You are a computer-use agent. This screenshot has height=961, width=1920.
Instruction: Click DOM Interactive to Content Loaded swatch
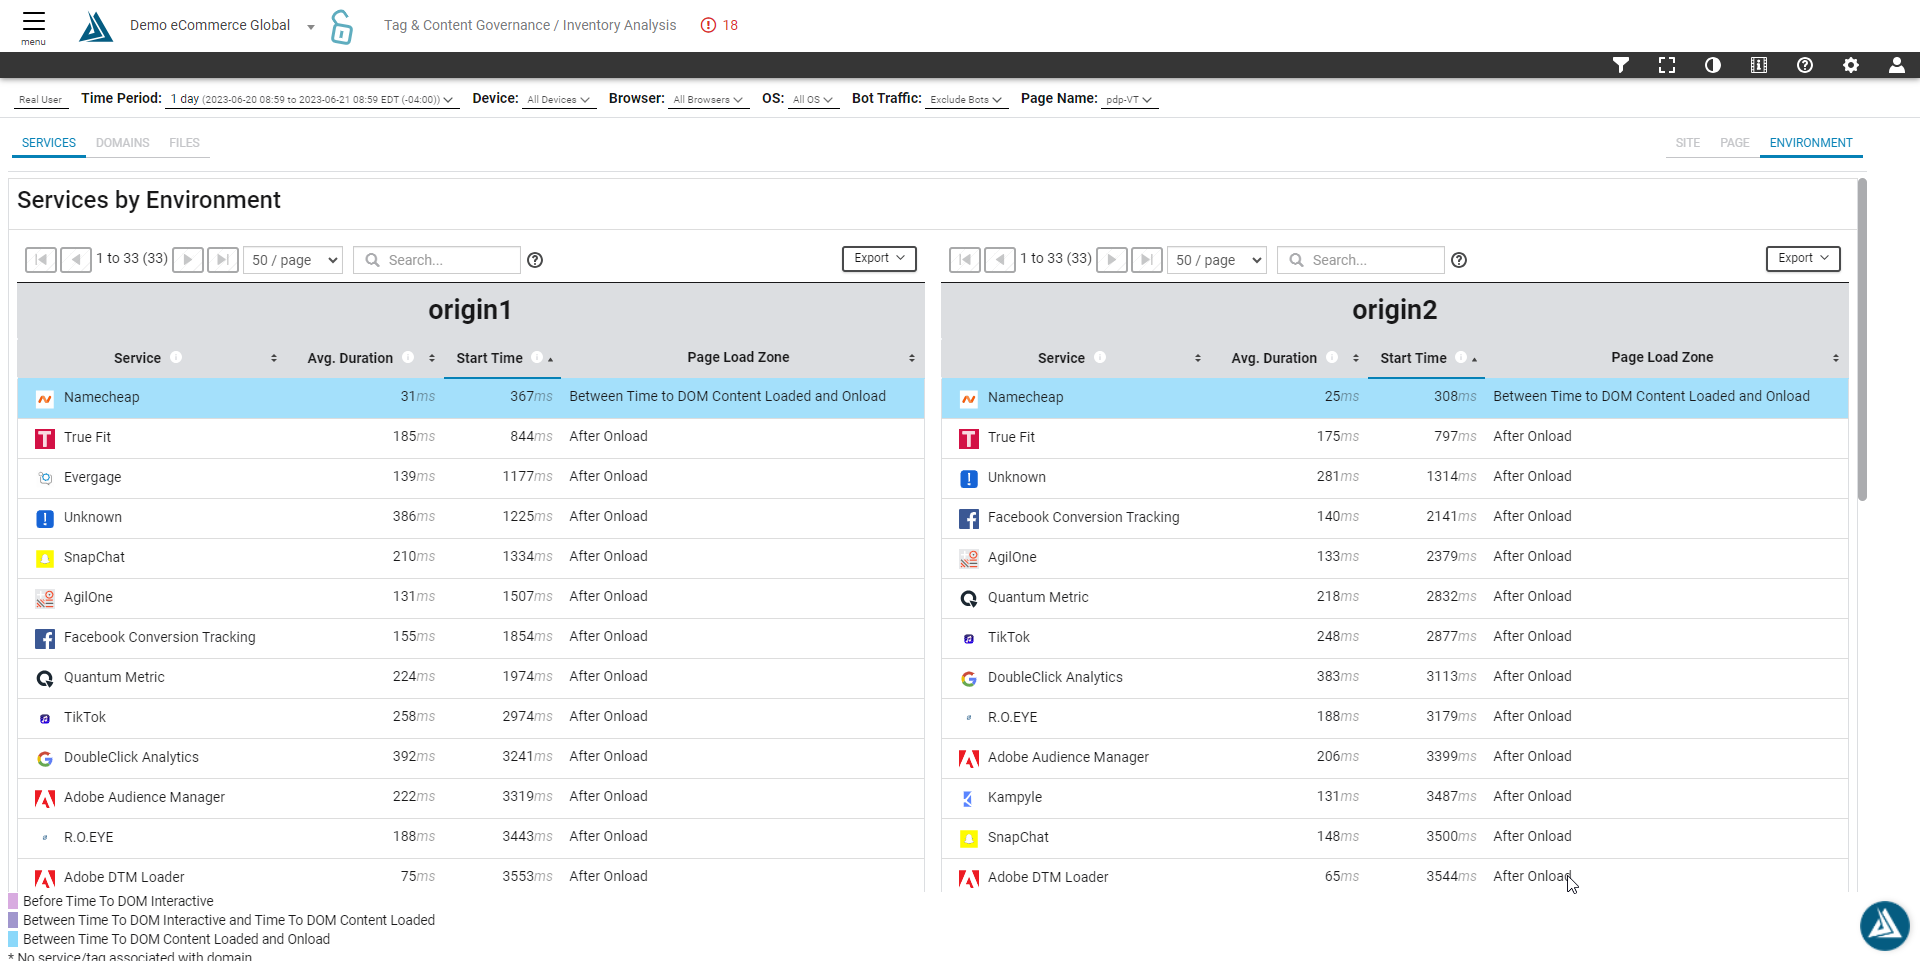13,920
